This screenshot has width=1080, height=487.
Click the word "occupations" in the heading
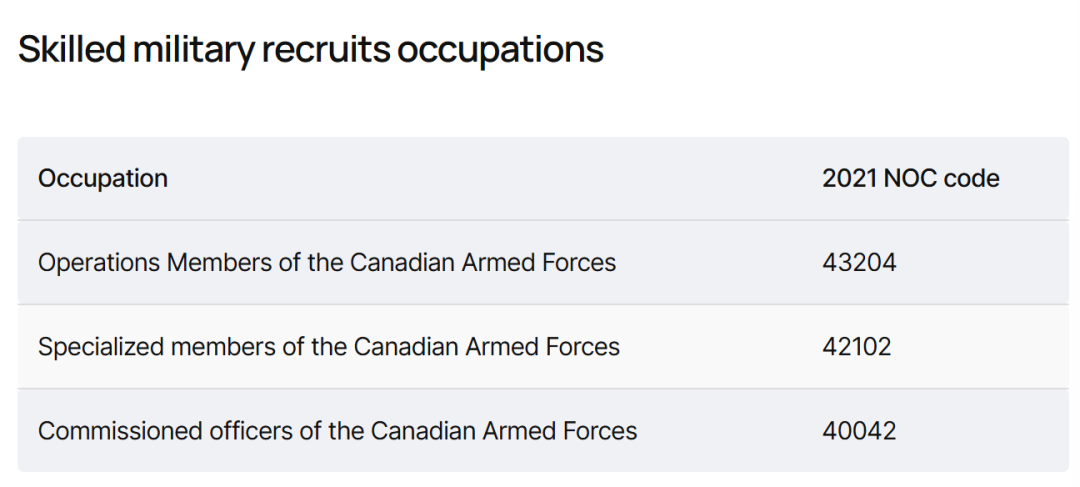(501, 51)
